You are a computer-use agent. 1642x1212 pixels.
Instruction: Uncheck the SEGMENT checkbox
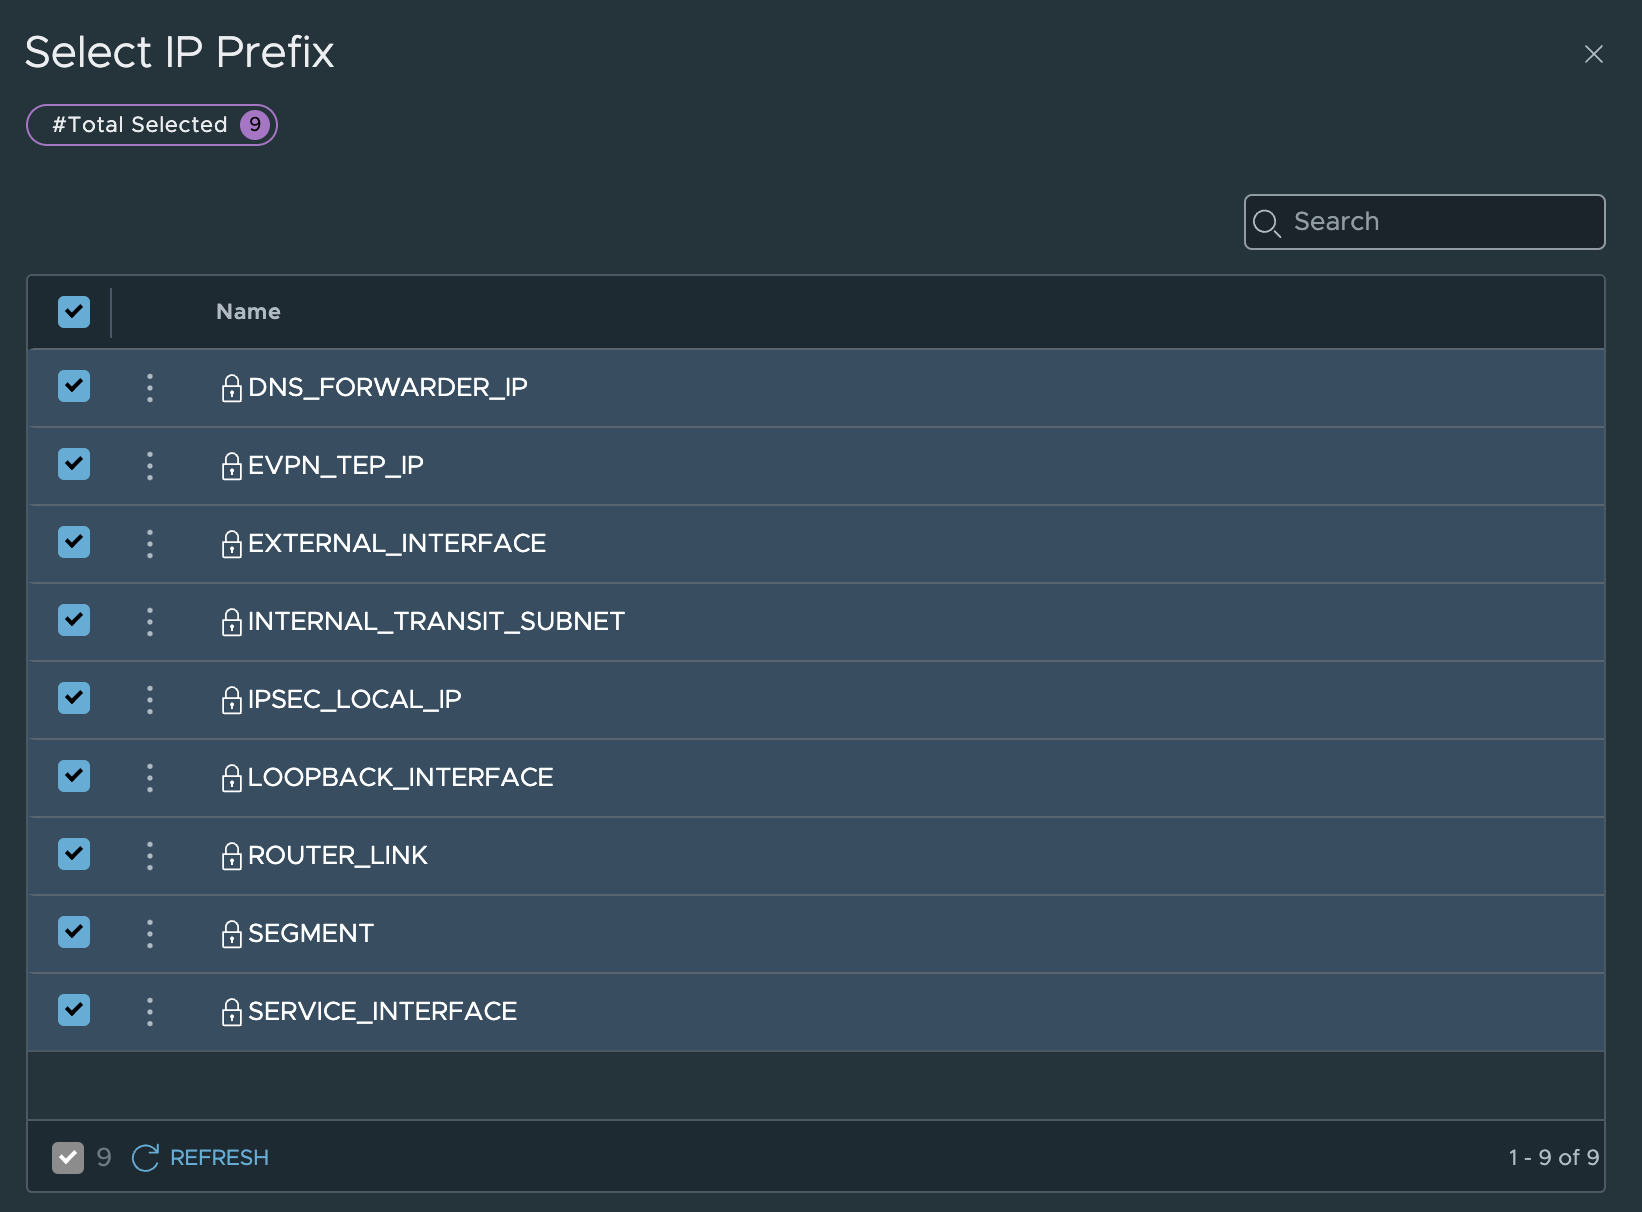(74, 932)
